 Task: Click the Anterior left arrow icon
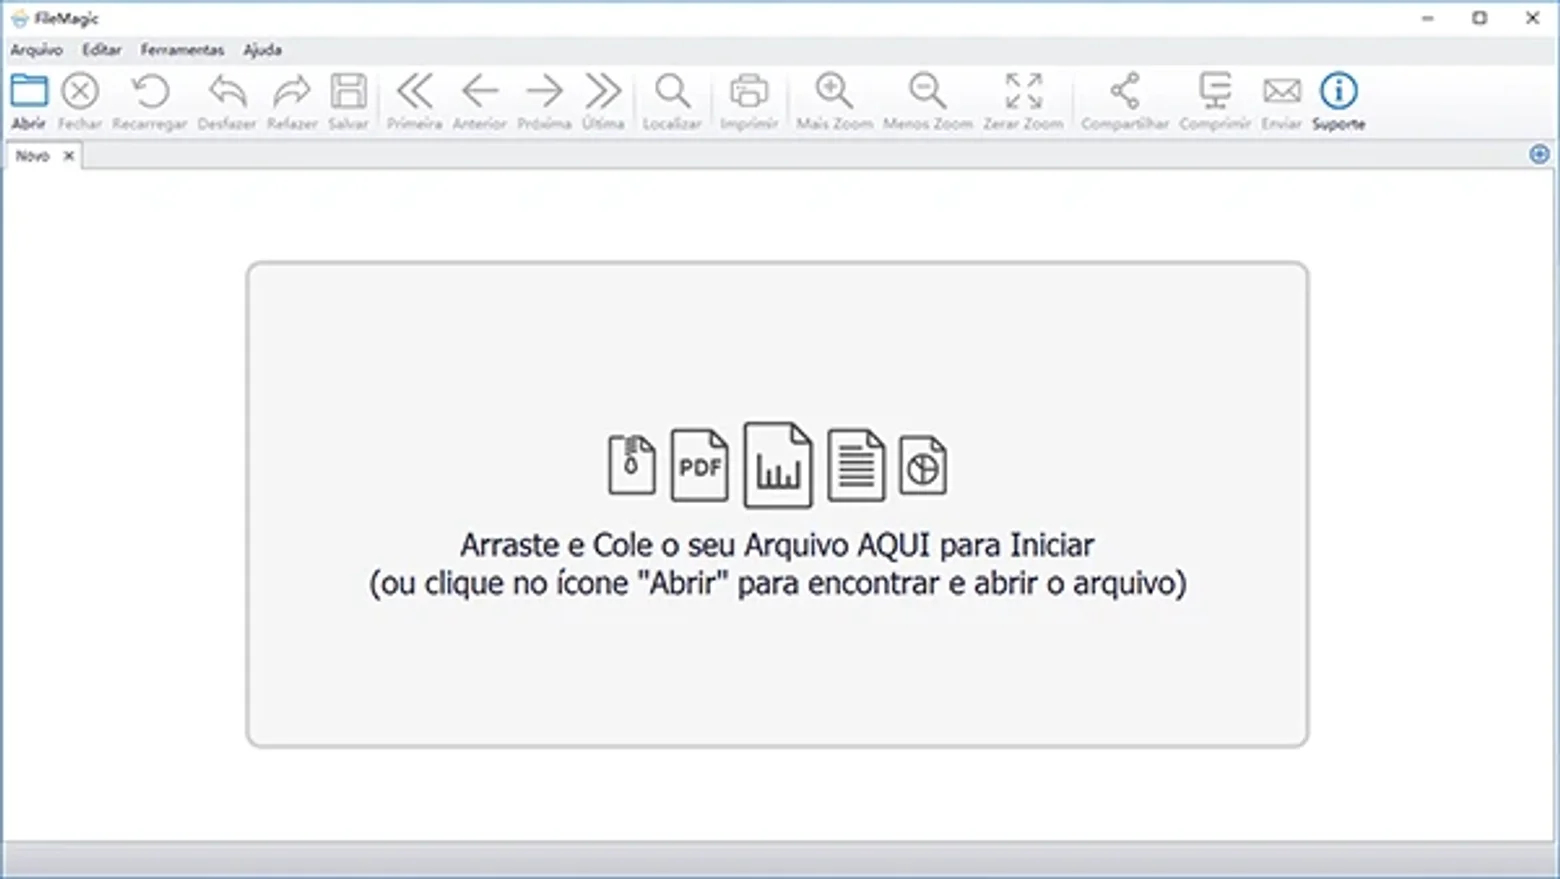point(480,91)
